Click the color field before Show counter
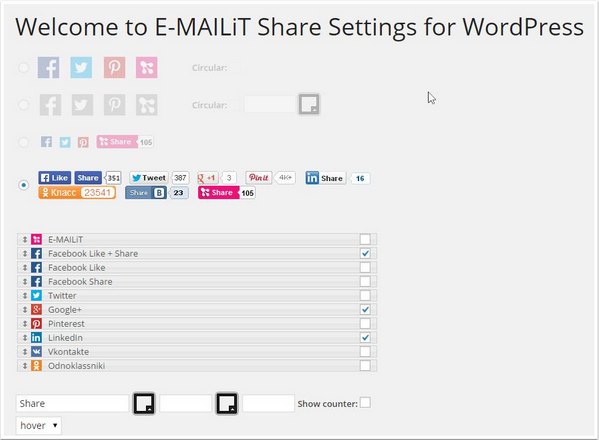 pyautogui.click(x=269, y=403)
